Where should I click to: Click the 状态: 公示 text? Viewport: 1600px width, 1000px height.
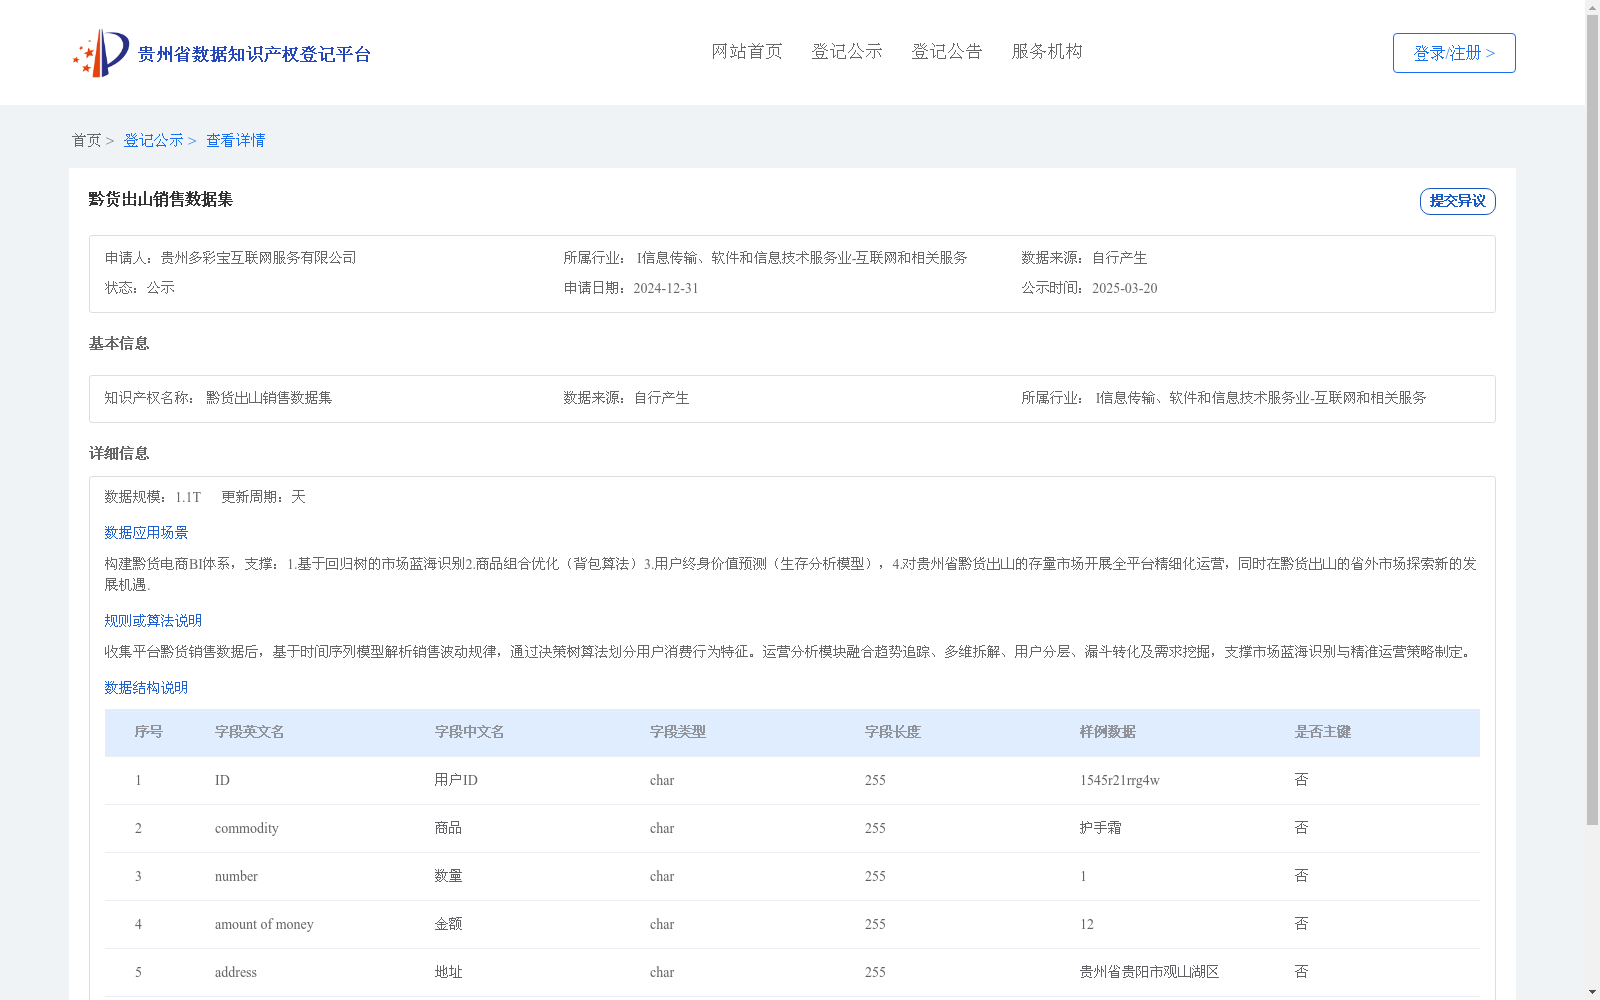[x=140, y=288]
